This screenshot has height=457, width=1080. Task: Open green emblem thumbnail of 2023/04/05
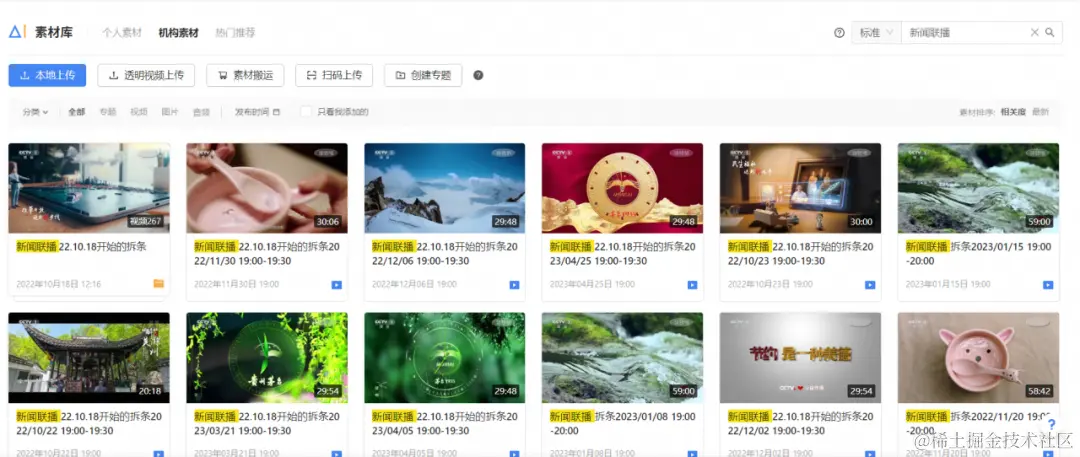coord(444,358)
